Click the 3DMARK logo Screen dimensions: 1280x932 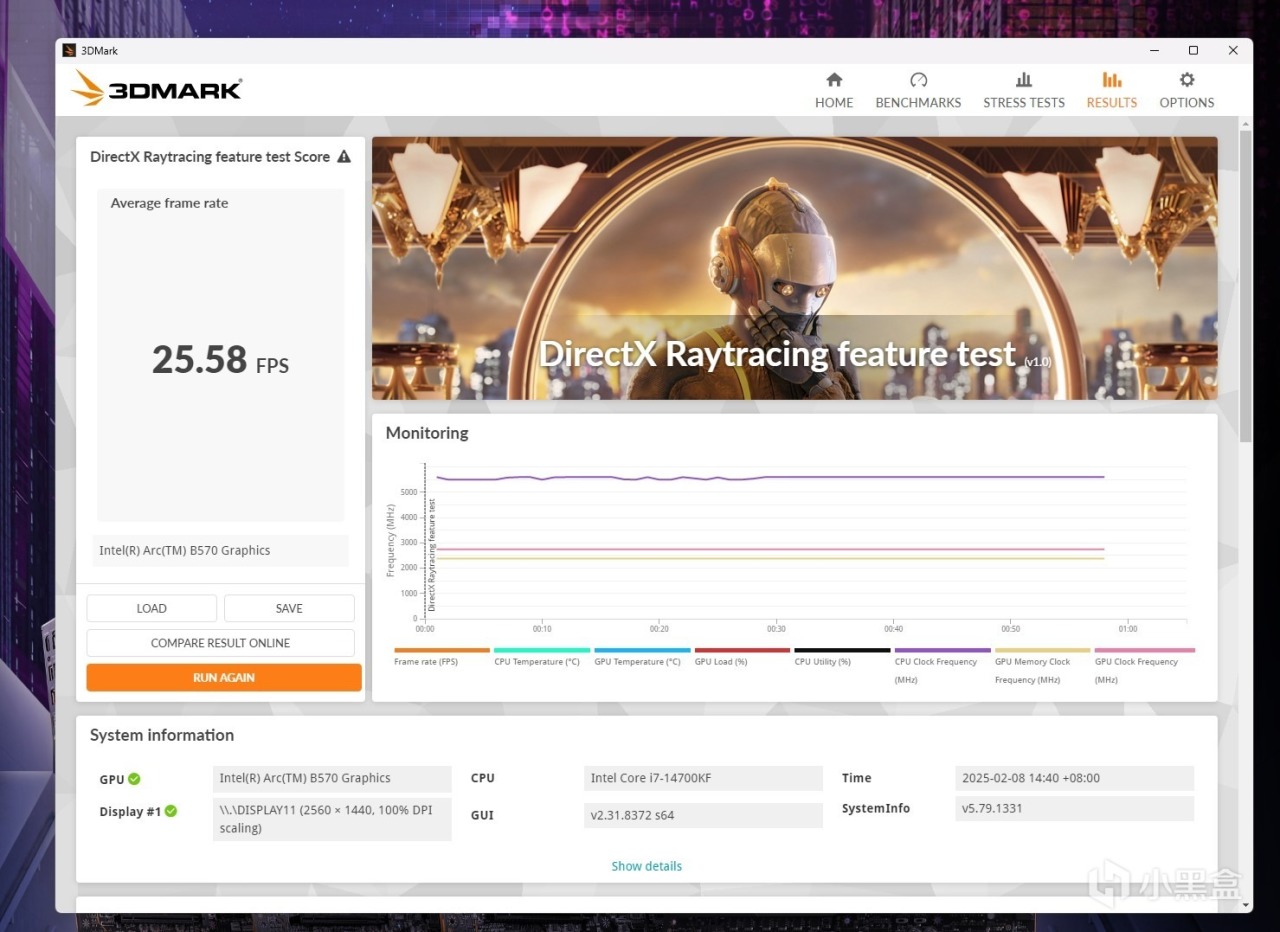tap(157, 89)
